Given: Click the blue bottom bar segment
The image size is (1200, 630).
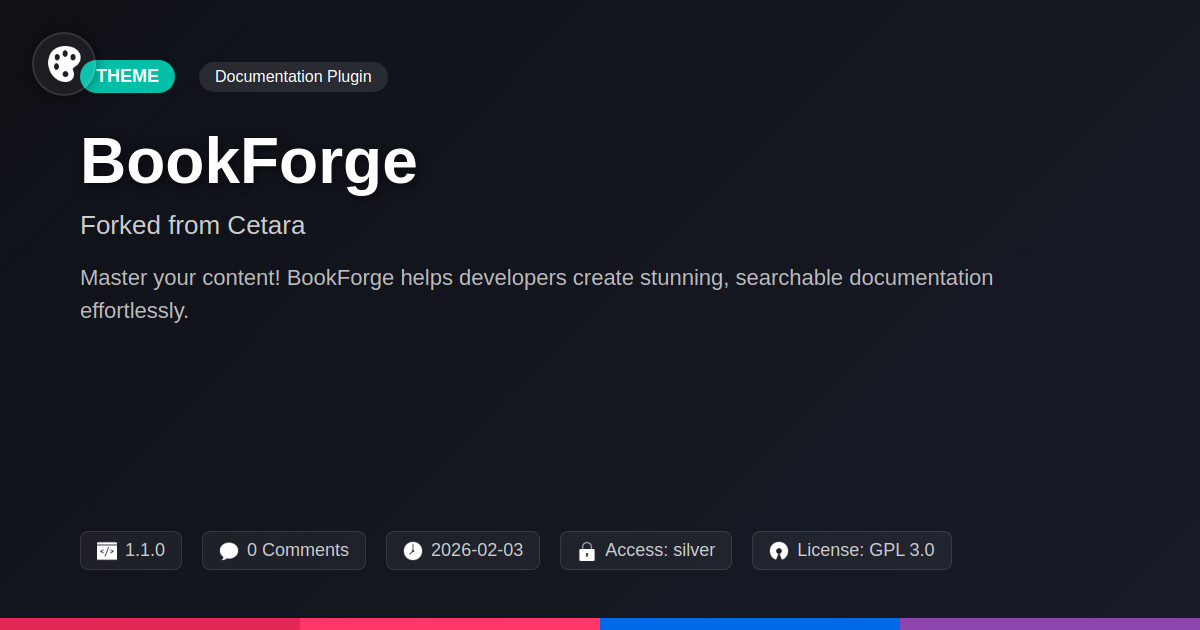Looking at the screenshot, I should (750, 623).
